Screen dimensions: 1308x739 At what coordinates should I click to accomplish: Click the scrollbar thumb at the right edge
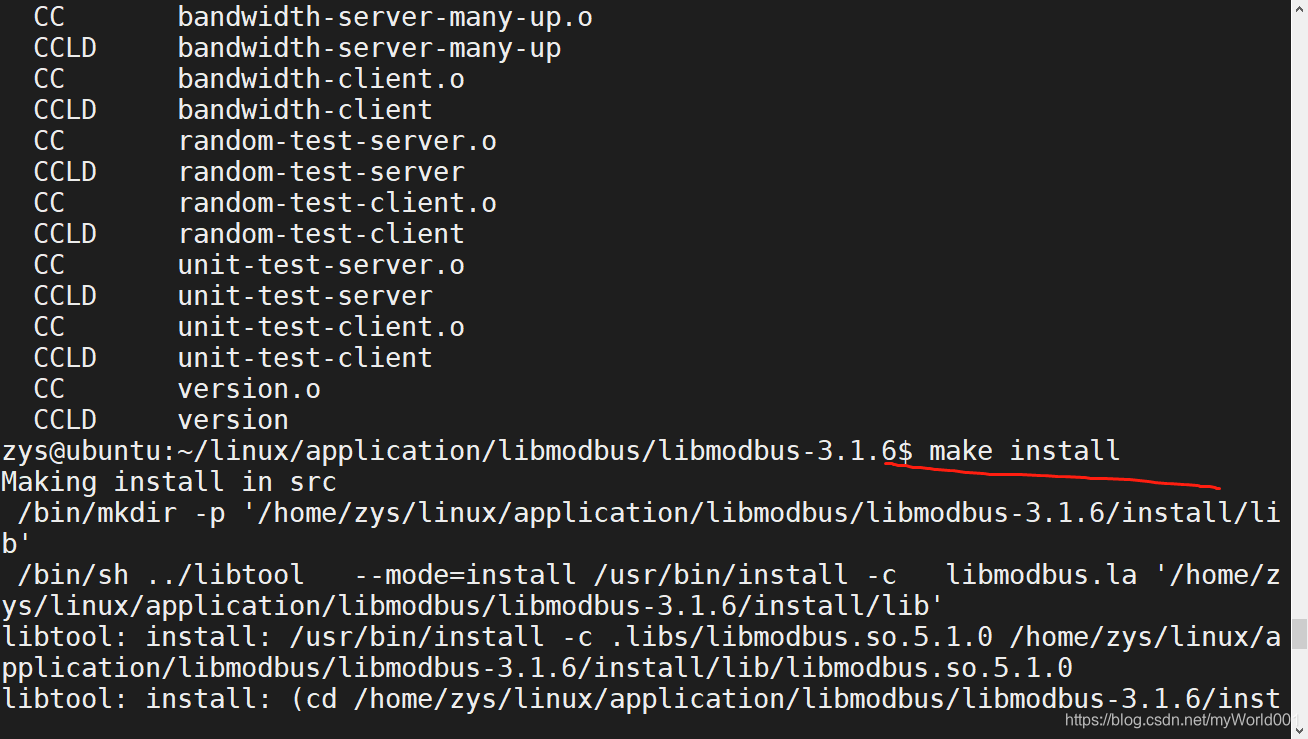coord(1299,634)
